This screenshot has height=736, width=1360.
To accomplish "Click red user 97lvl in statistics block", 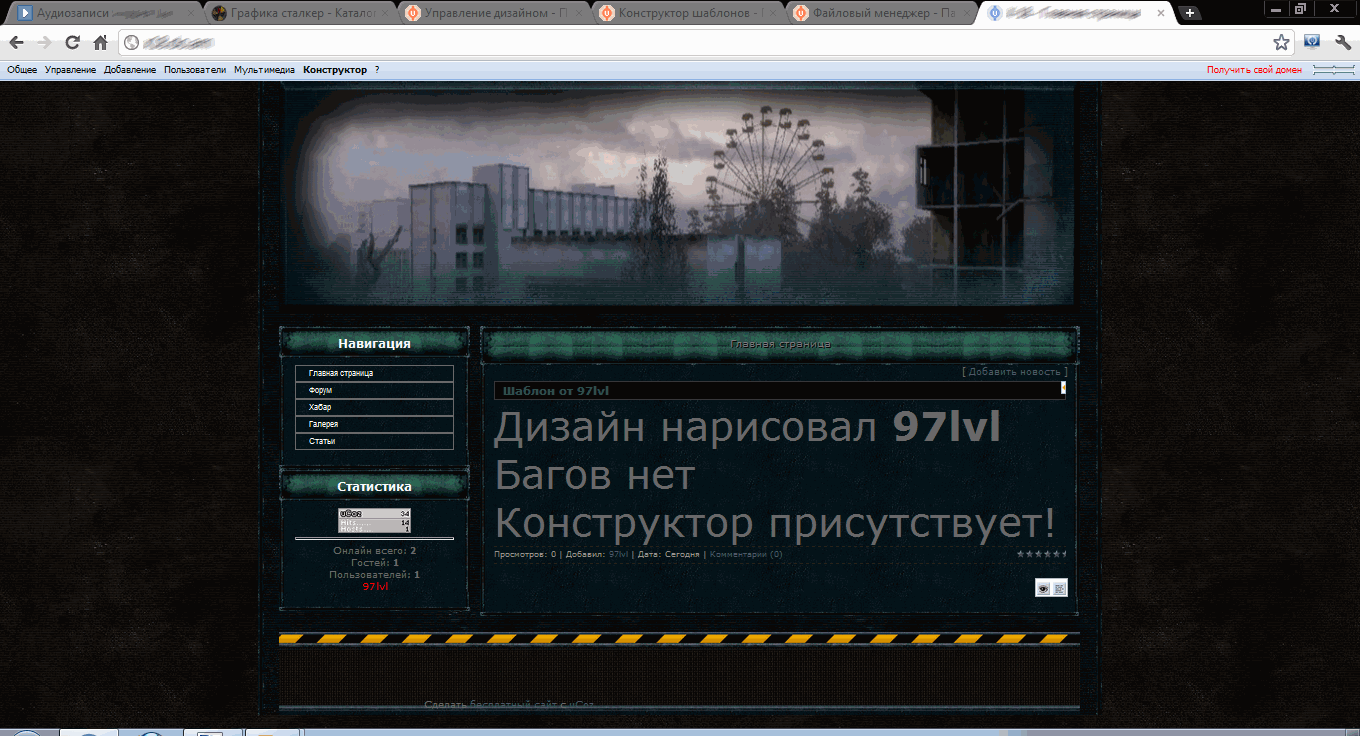I will coord(375,587).
